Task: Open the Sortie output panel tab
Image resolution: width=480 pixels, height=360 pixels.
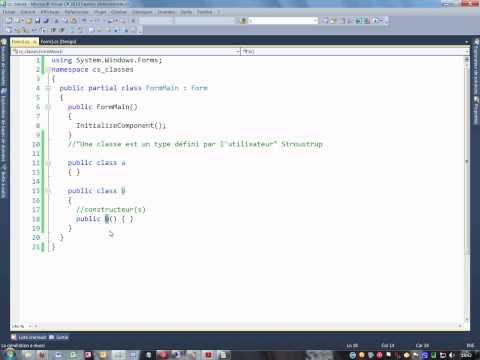Action: (59, 337)
